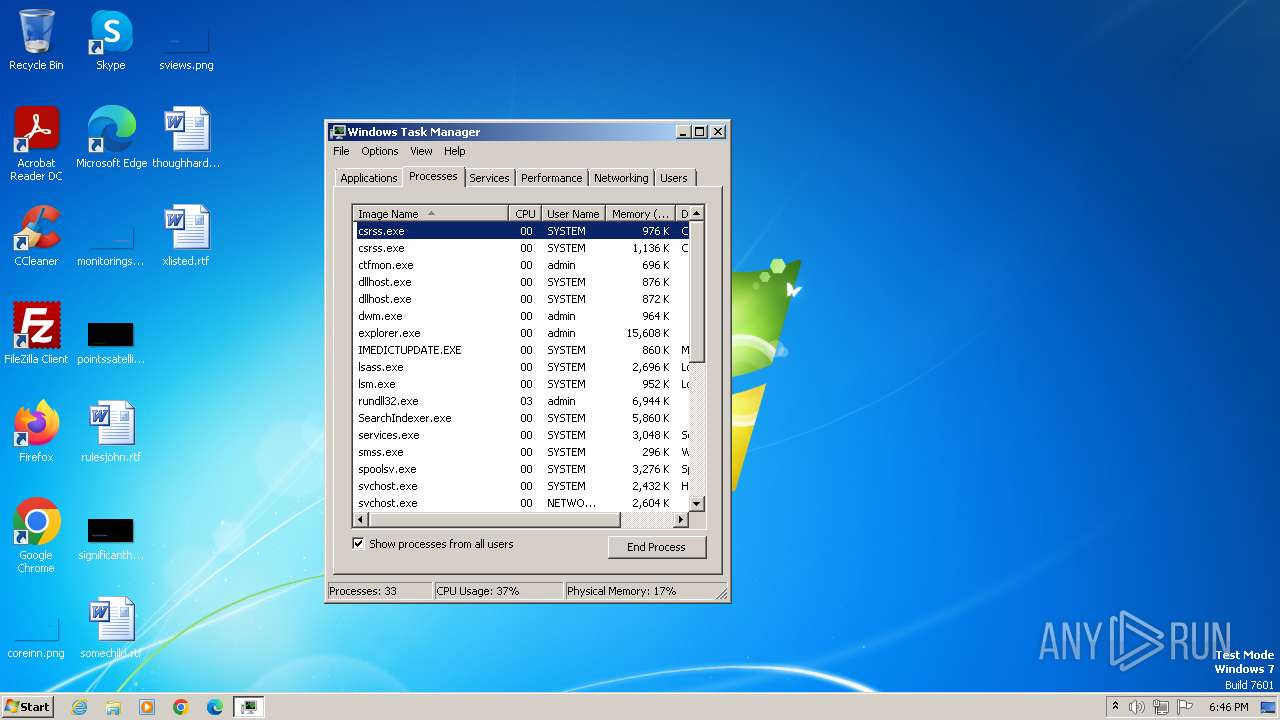Open CCleaner desktop shortcut
The width and height of the screenshot is (1280, 720).
tap(36, 236)
